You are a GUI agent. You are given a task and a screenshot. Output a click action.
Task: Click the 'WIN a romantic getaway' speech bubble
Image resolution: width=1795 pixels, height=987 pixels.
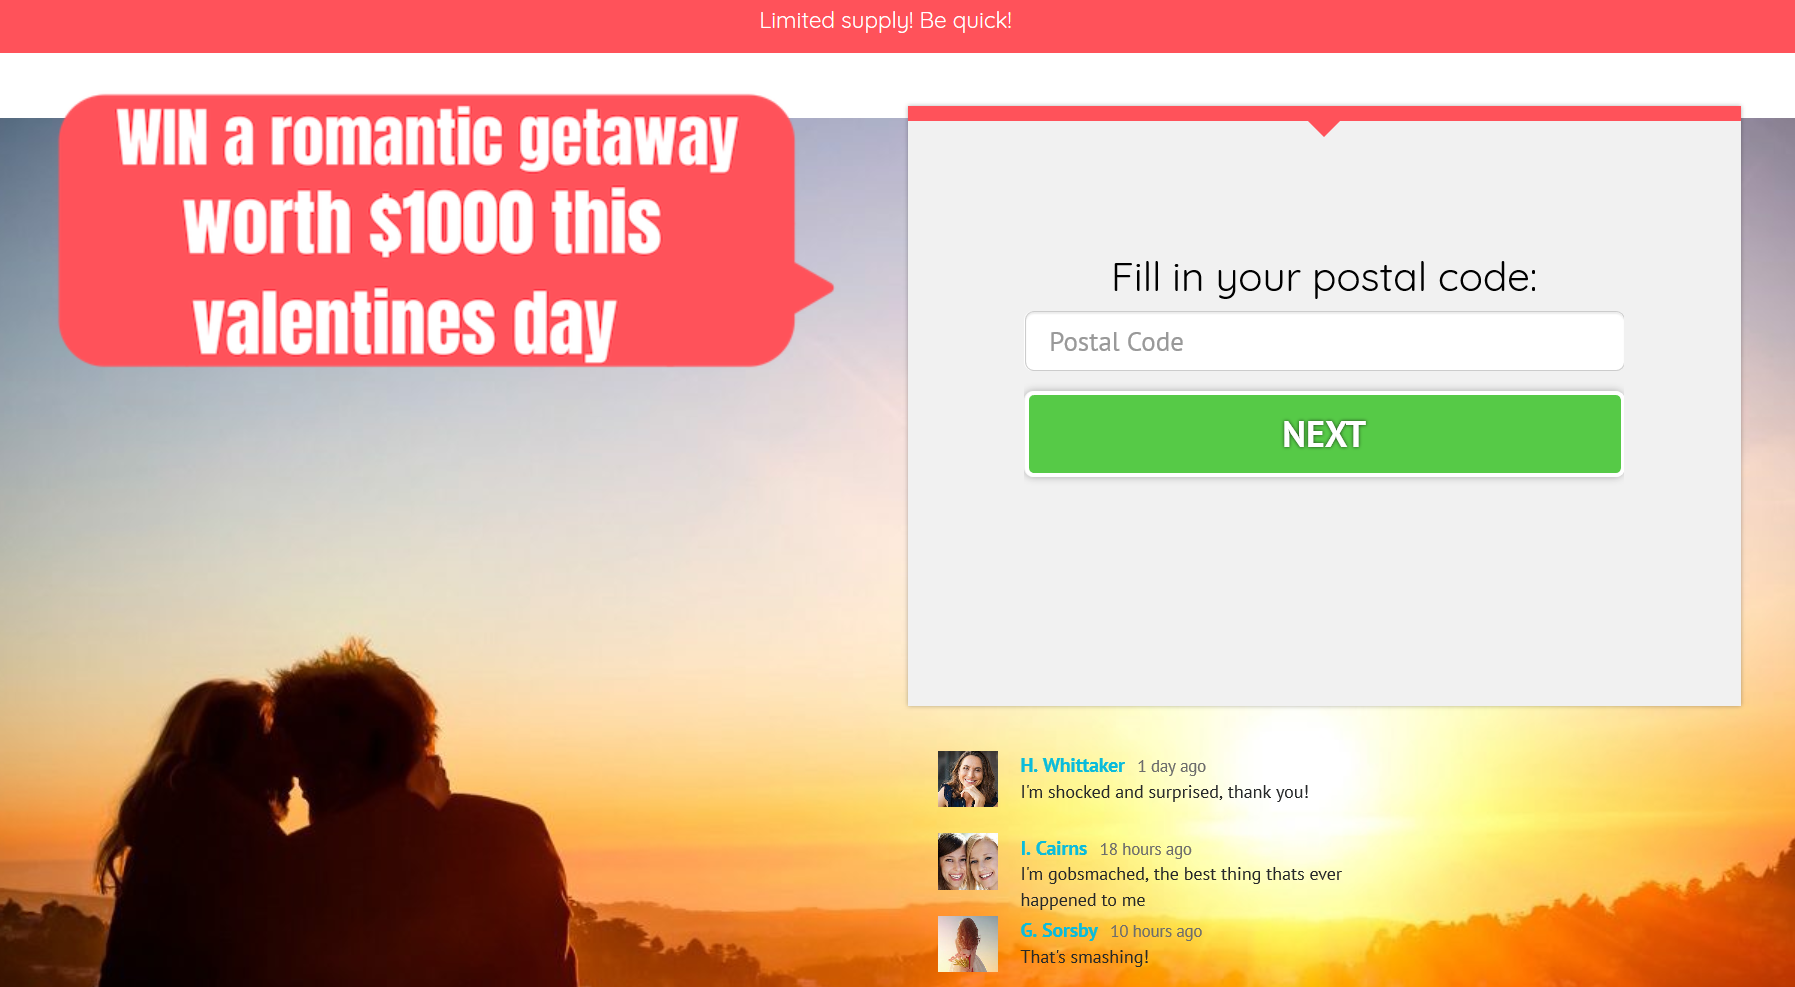pyautogui.click(x=427, y=231)
